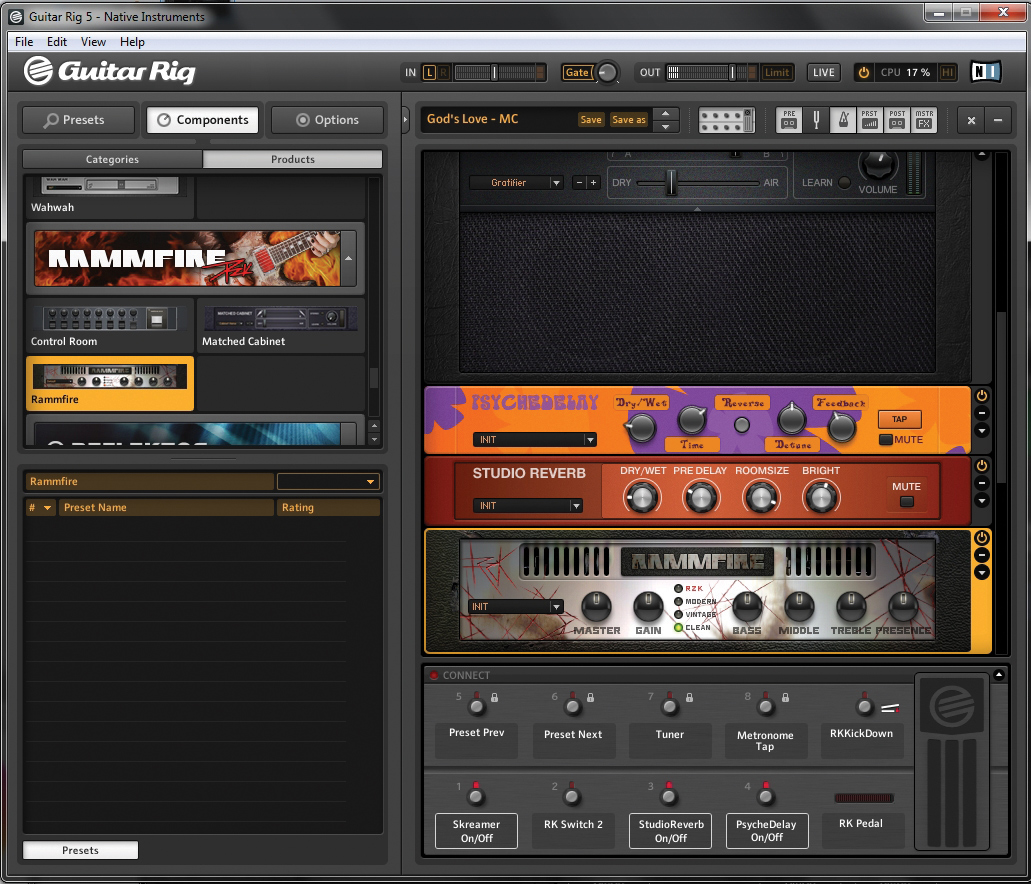
Task: Expand the Rammfire preset filter dropdown
Action: [370, 482]
